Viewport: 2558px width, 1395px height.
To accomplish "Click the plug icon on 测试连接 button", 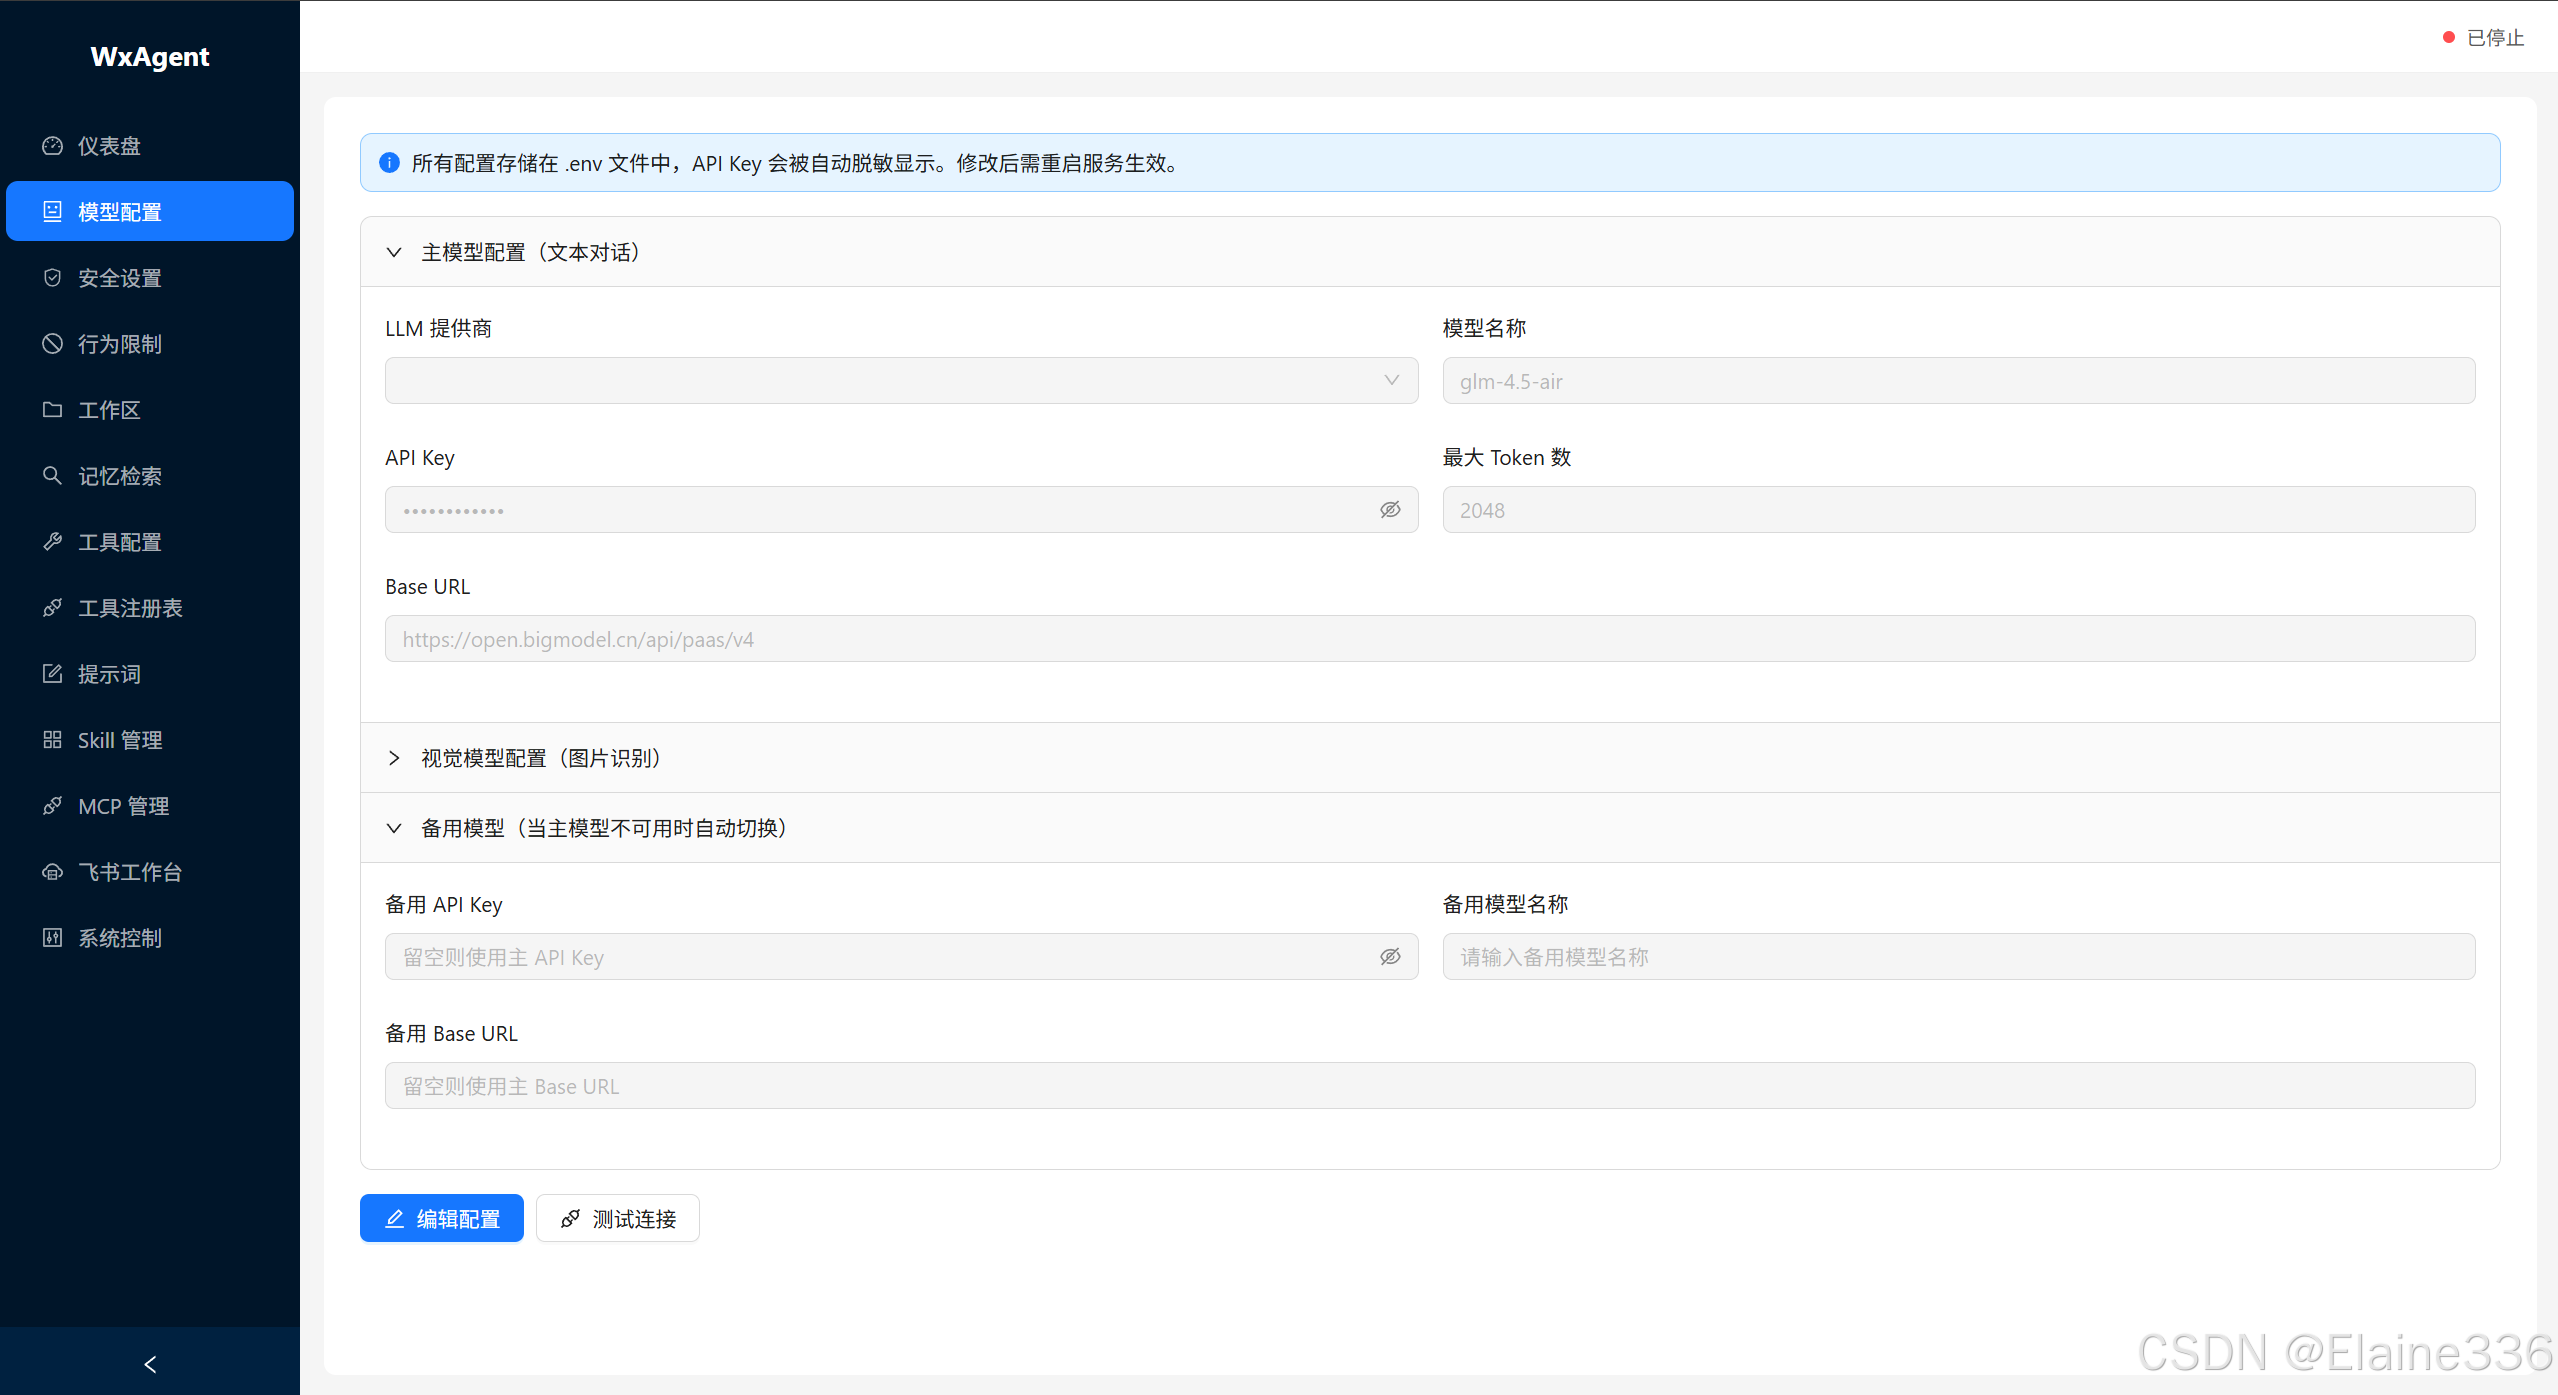I will (571, 1219).
